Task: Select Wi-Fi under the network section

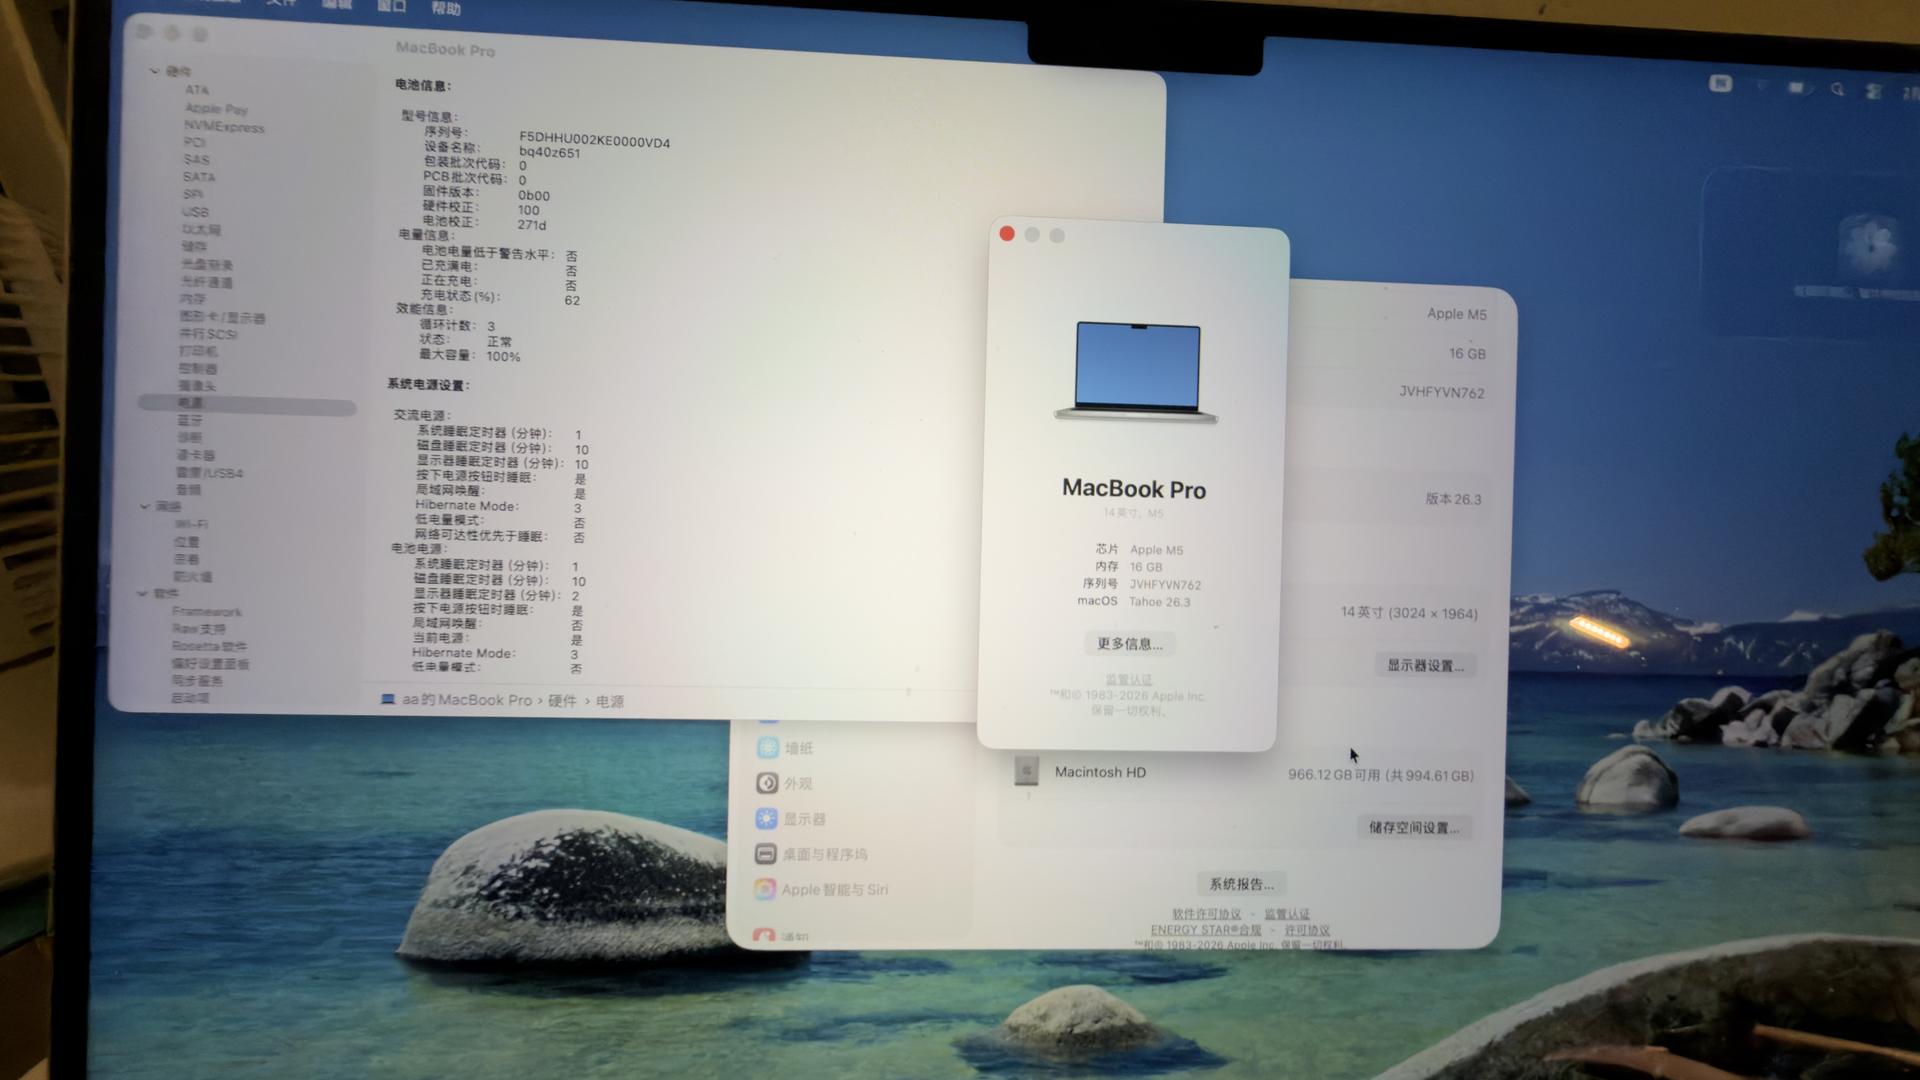Action: (x=191, y=524)
